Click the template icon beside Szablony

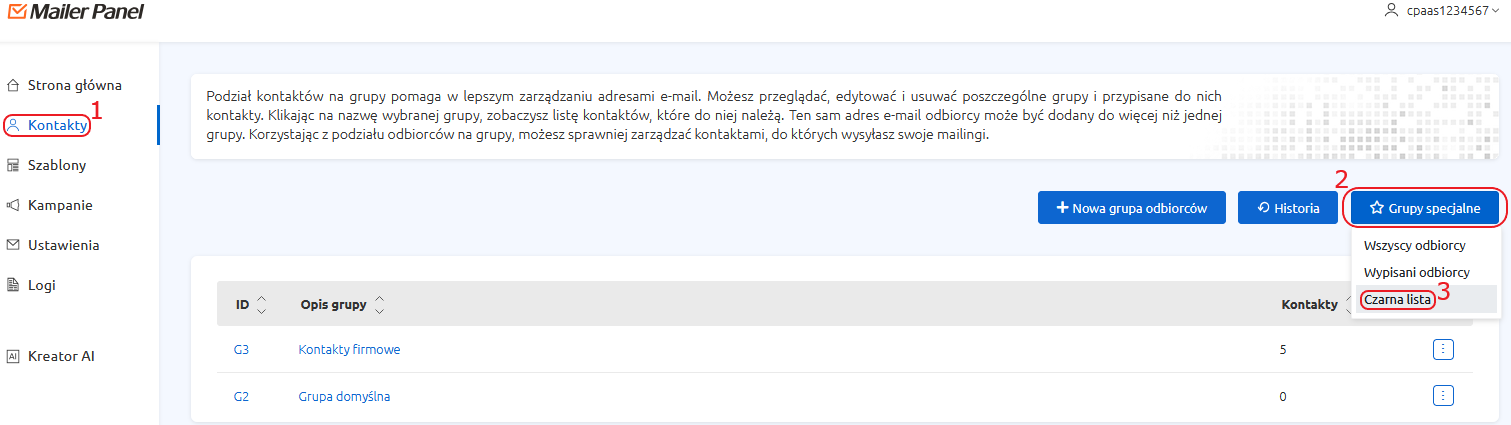pos(13,165)
